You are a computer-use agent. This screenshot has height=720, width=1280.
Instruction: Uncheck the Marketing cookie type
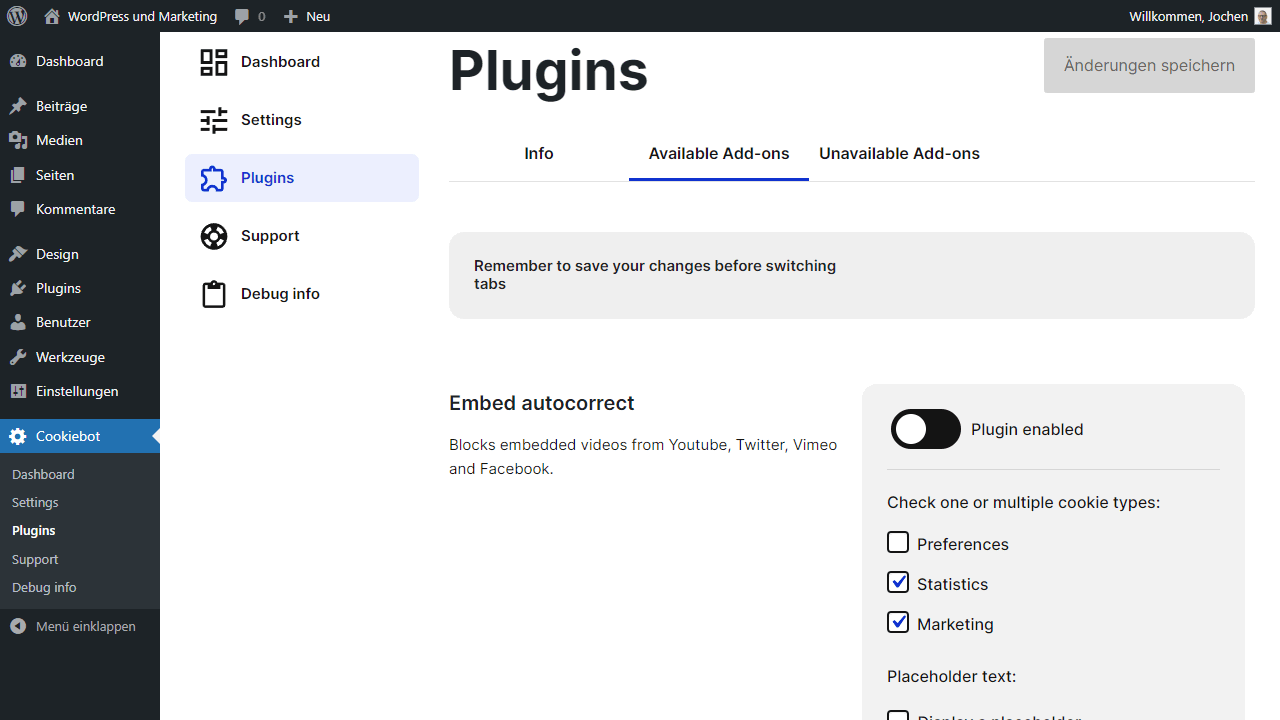(x=898, y=621)
